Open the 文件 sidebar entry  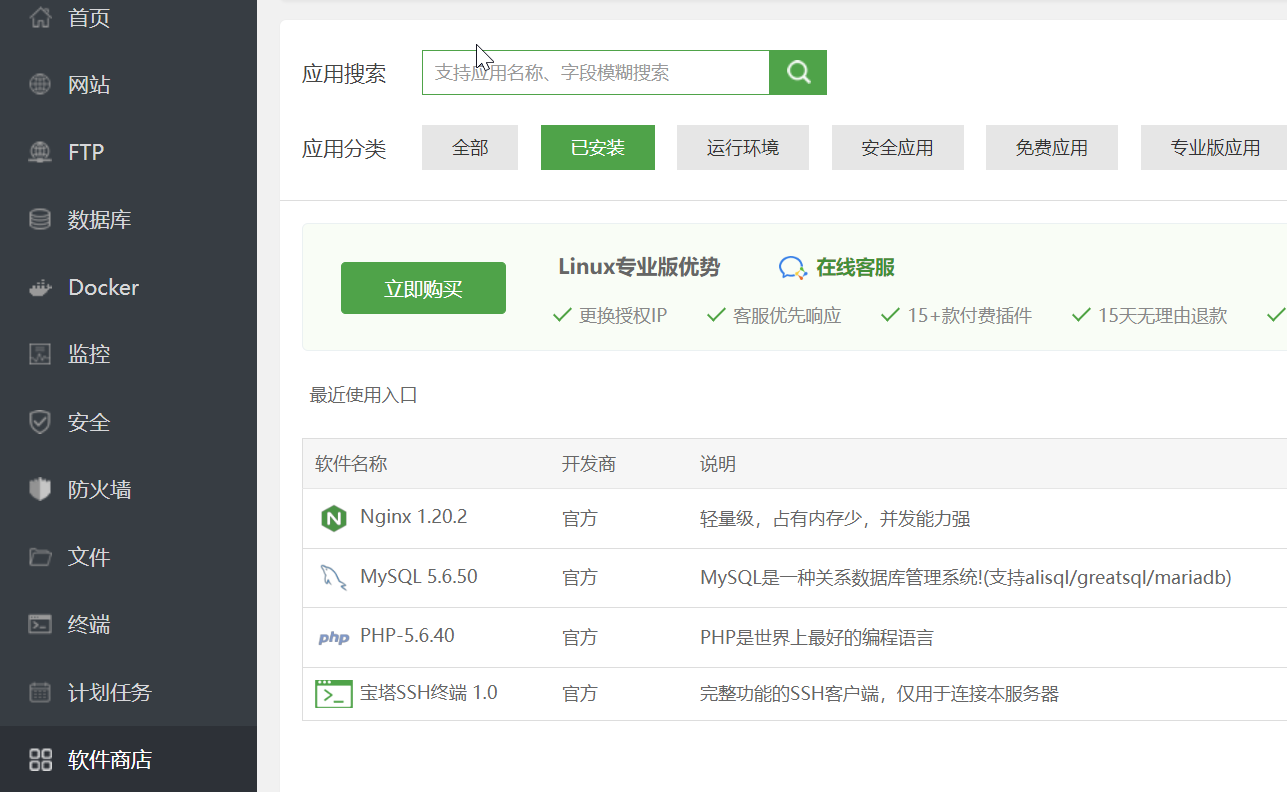pos(89,557)
